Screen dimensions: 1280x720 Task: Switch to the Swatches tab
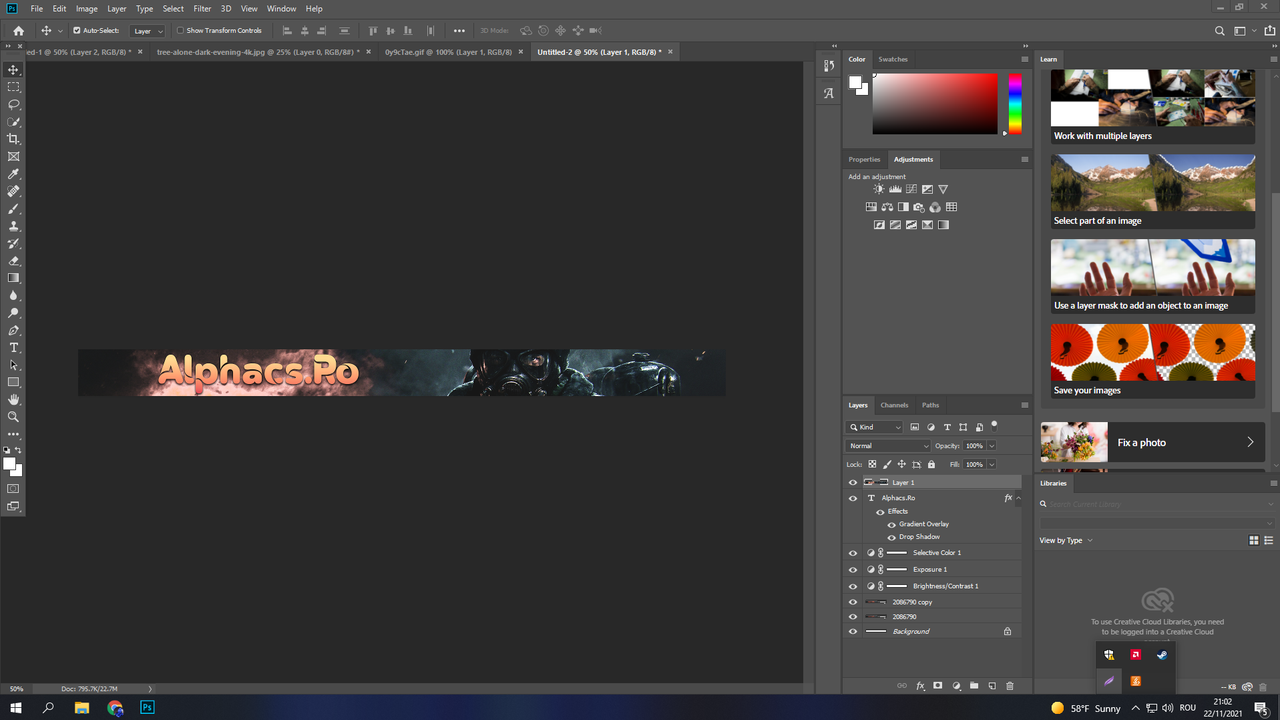893,59
